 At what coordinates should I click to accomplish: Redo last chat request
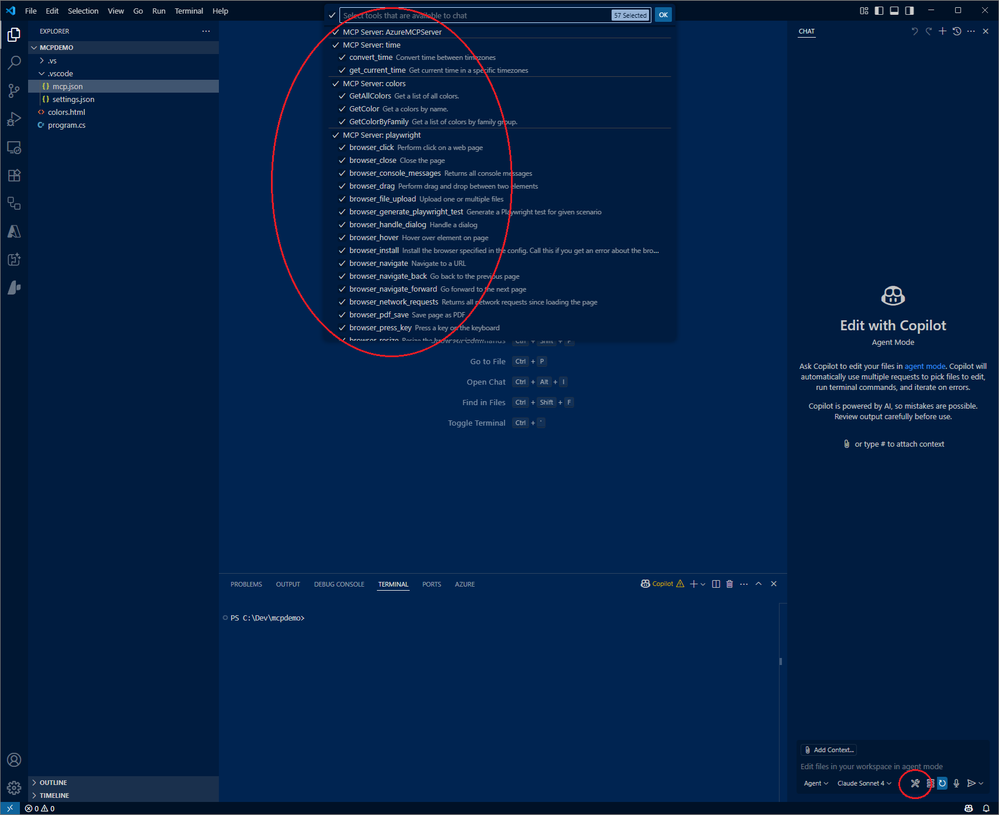point(928,31)
